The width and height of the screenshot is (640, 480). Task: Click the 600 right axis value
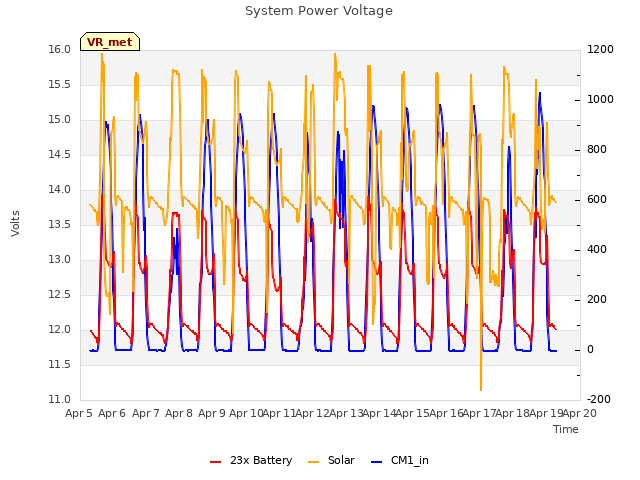[597, 200]
